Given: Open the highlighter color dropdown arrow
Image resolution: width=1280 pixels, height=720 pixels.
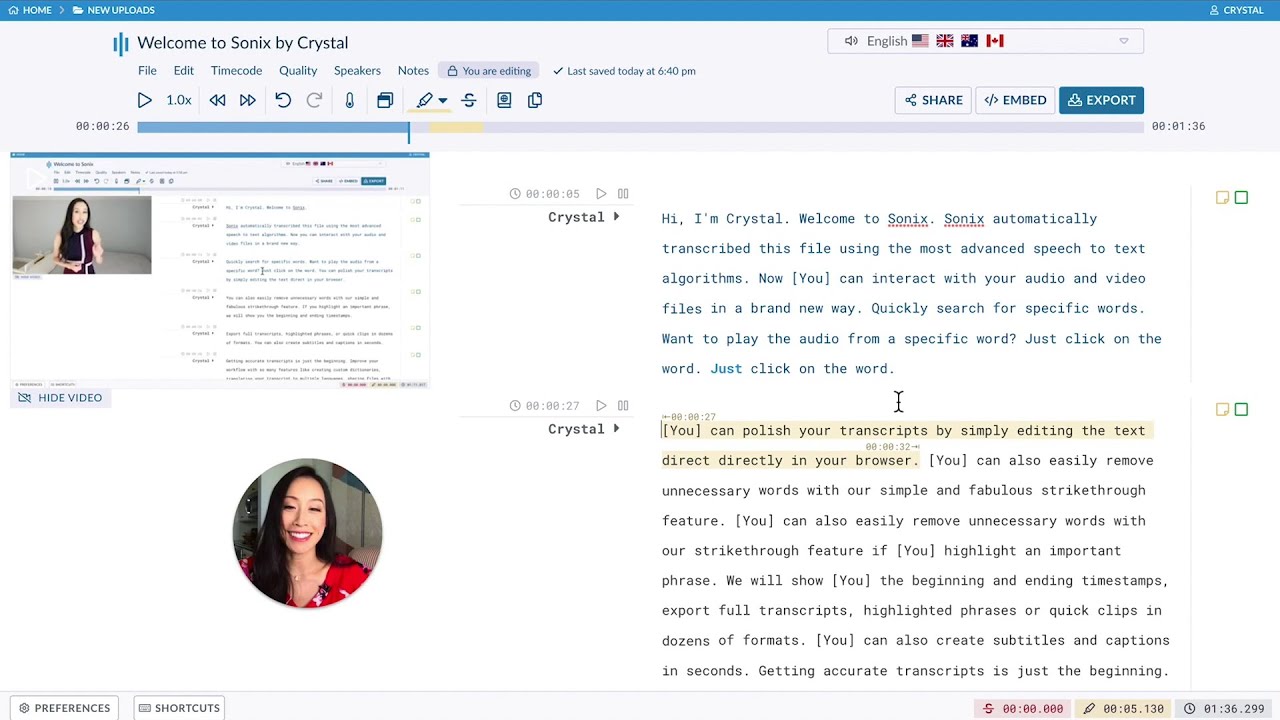Looking at the screenshot, I should (x=443, y=101).
